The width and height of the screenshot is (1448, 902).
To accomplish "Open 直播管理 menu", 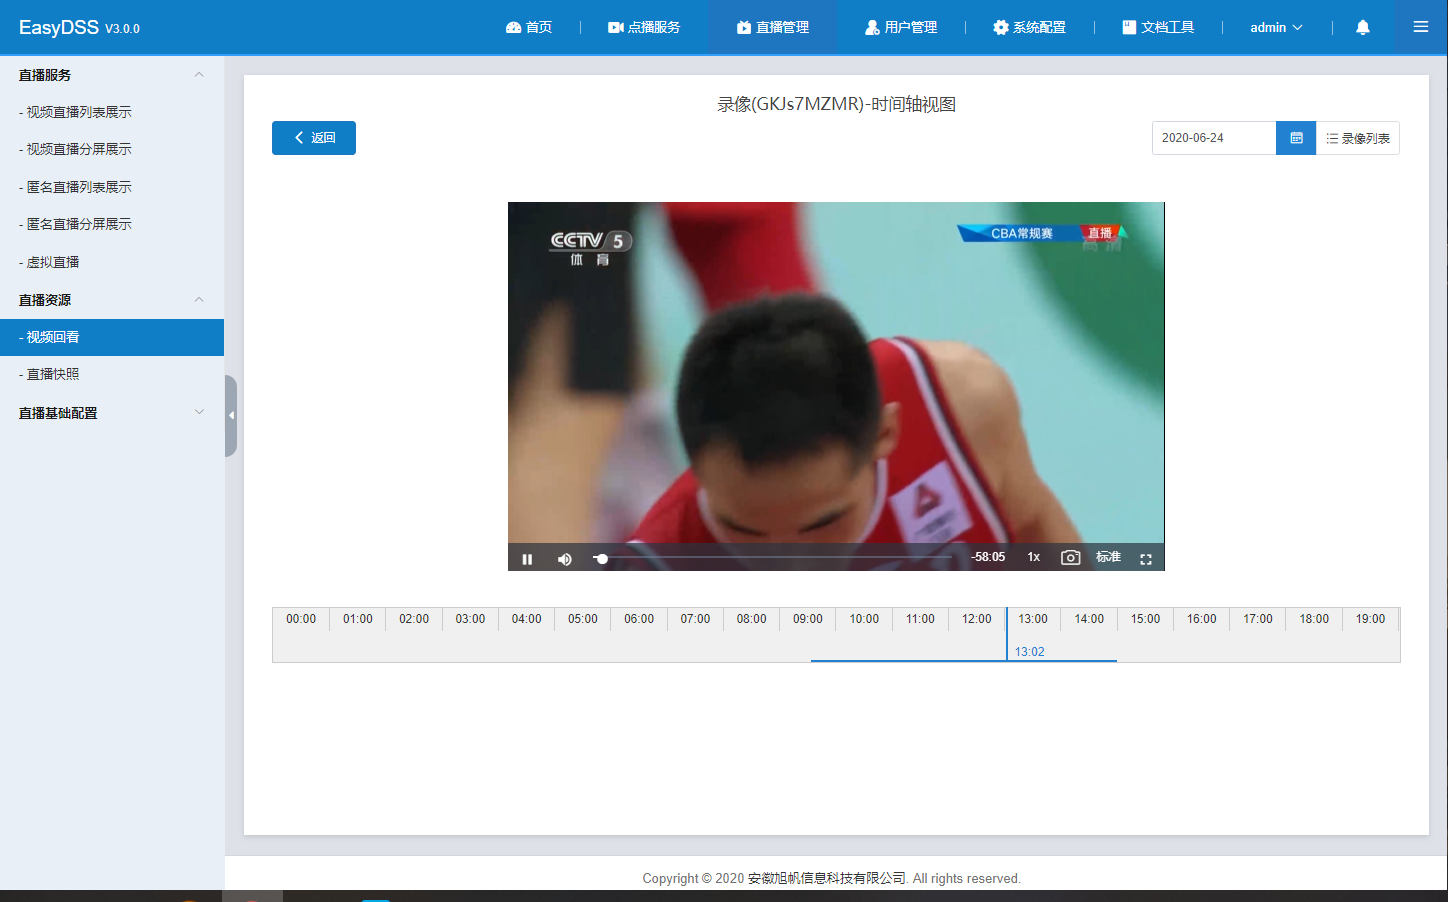I will pyautogui.click(x=773, y=27).
